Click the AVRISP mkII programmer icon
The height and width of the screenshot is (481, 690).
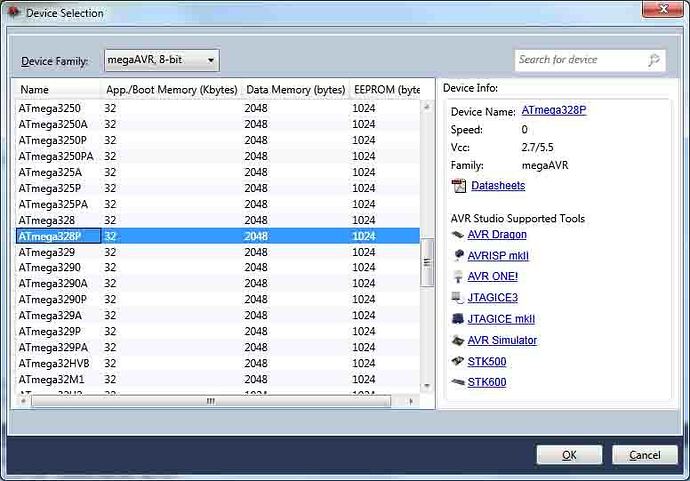[x=457, y=255]
